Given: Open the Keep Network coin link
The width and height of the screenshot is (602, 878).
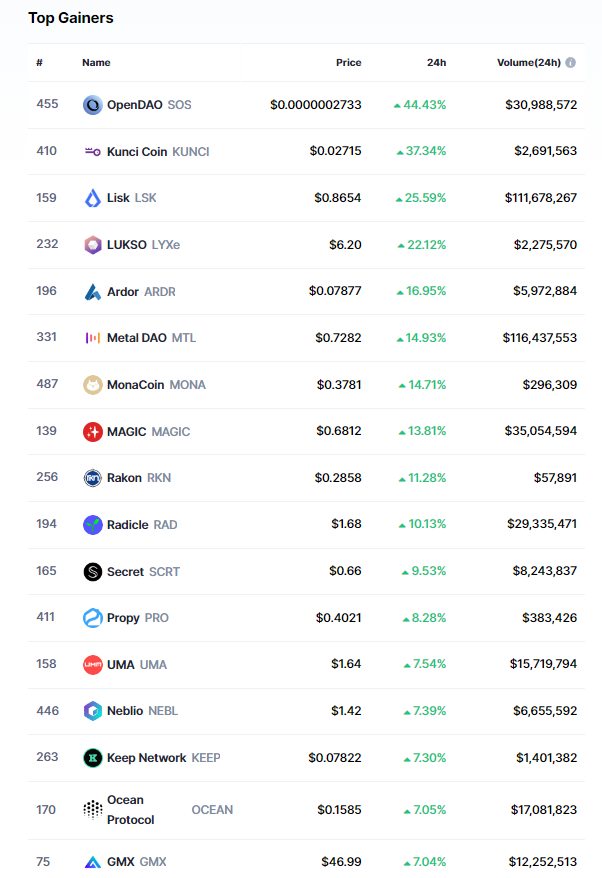Looking at the screenshot, I should (146, 758).
